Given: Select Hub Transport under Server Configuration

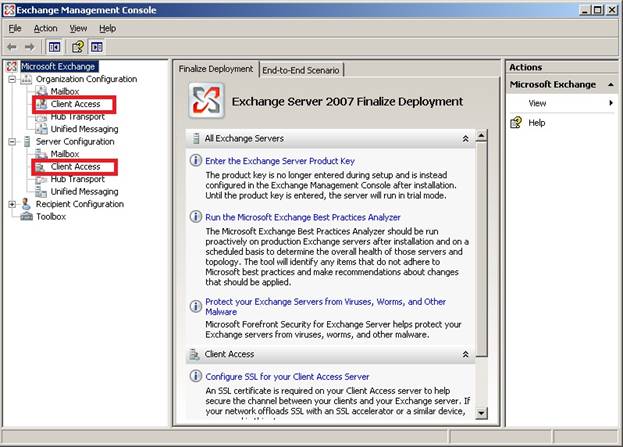Looking at the screenshot, I should pyautogui.click(x=77, y=179).
